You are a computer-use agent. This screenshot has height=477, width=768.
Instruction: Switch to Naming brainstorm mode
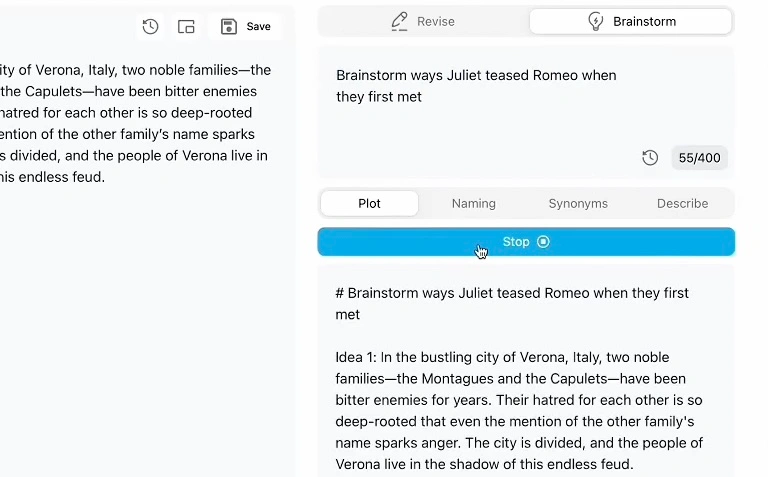[x=474, y=203]
